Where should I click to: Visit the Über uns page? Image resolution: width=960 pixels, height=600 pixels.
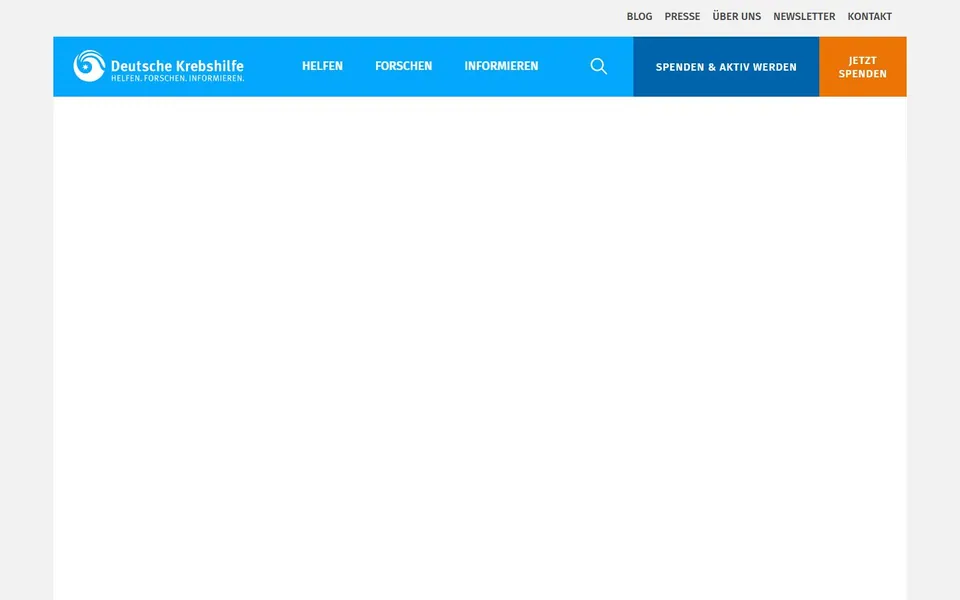737,17
